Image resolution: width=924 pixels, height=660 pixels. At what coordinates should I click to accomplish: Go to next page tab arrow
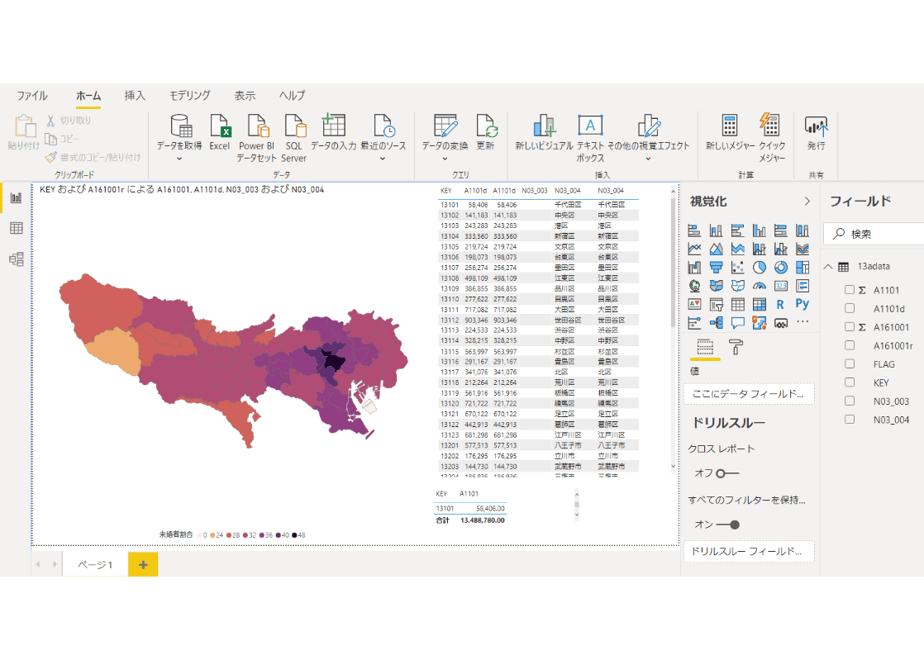[54, 565]
